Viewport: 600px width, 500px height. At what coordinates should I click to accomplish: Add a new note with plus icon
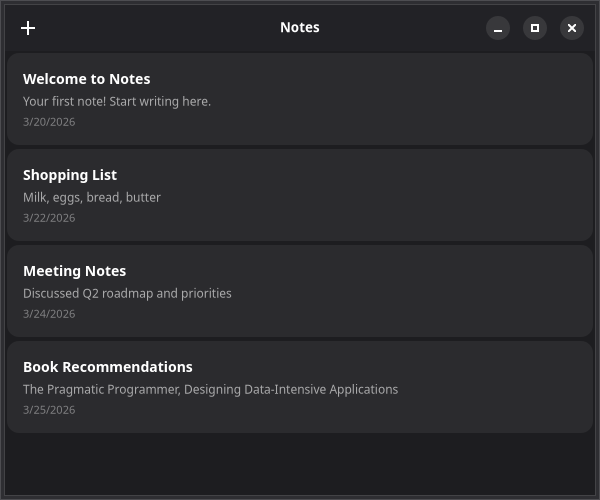[x=28, y=28]
